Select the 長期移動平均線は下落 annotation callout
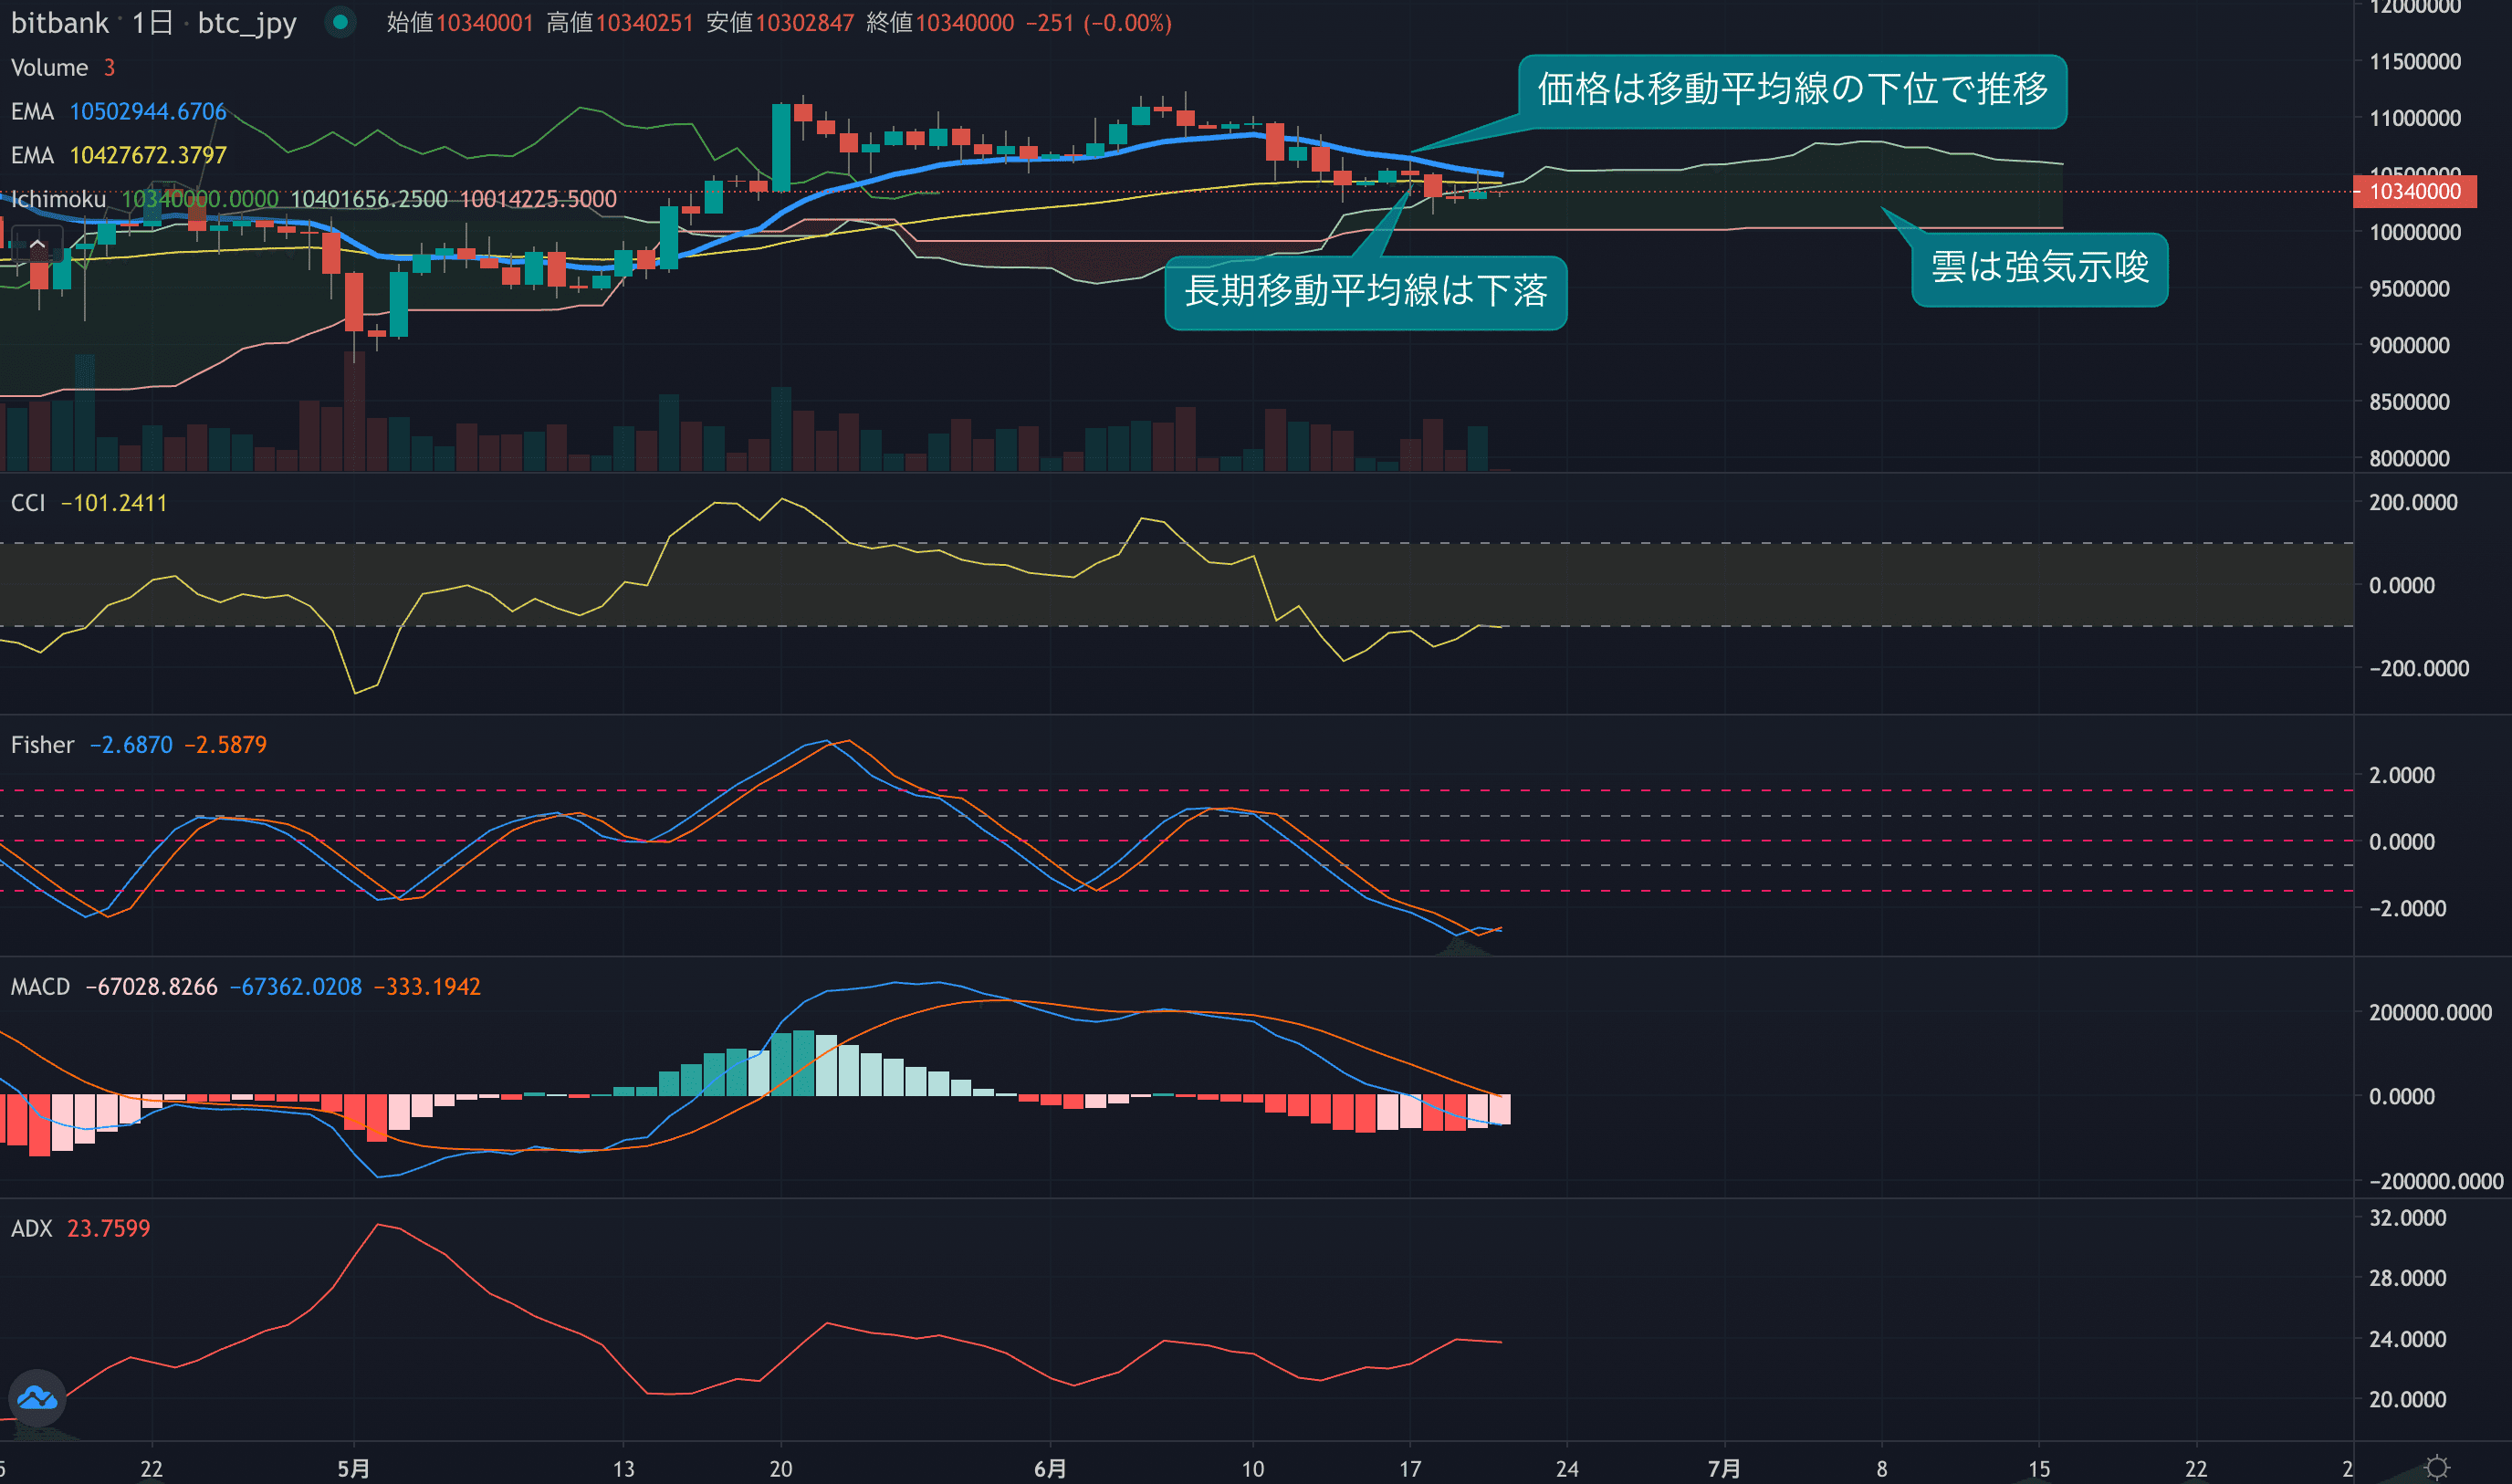The image size is (2512, 1484). pos(1365,292)
